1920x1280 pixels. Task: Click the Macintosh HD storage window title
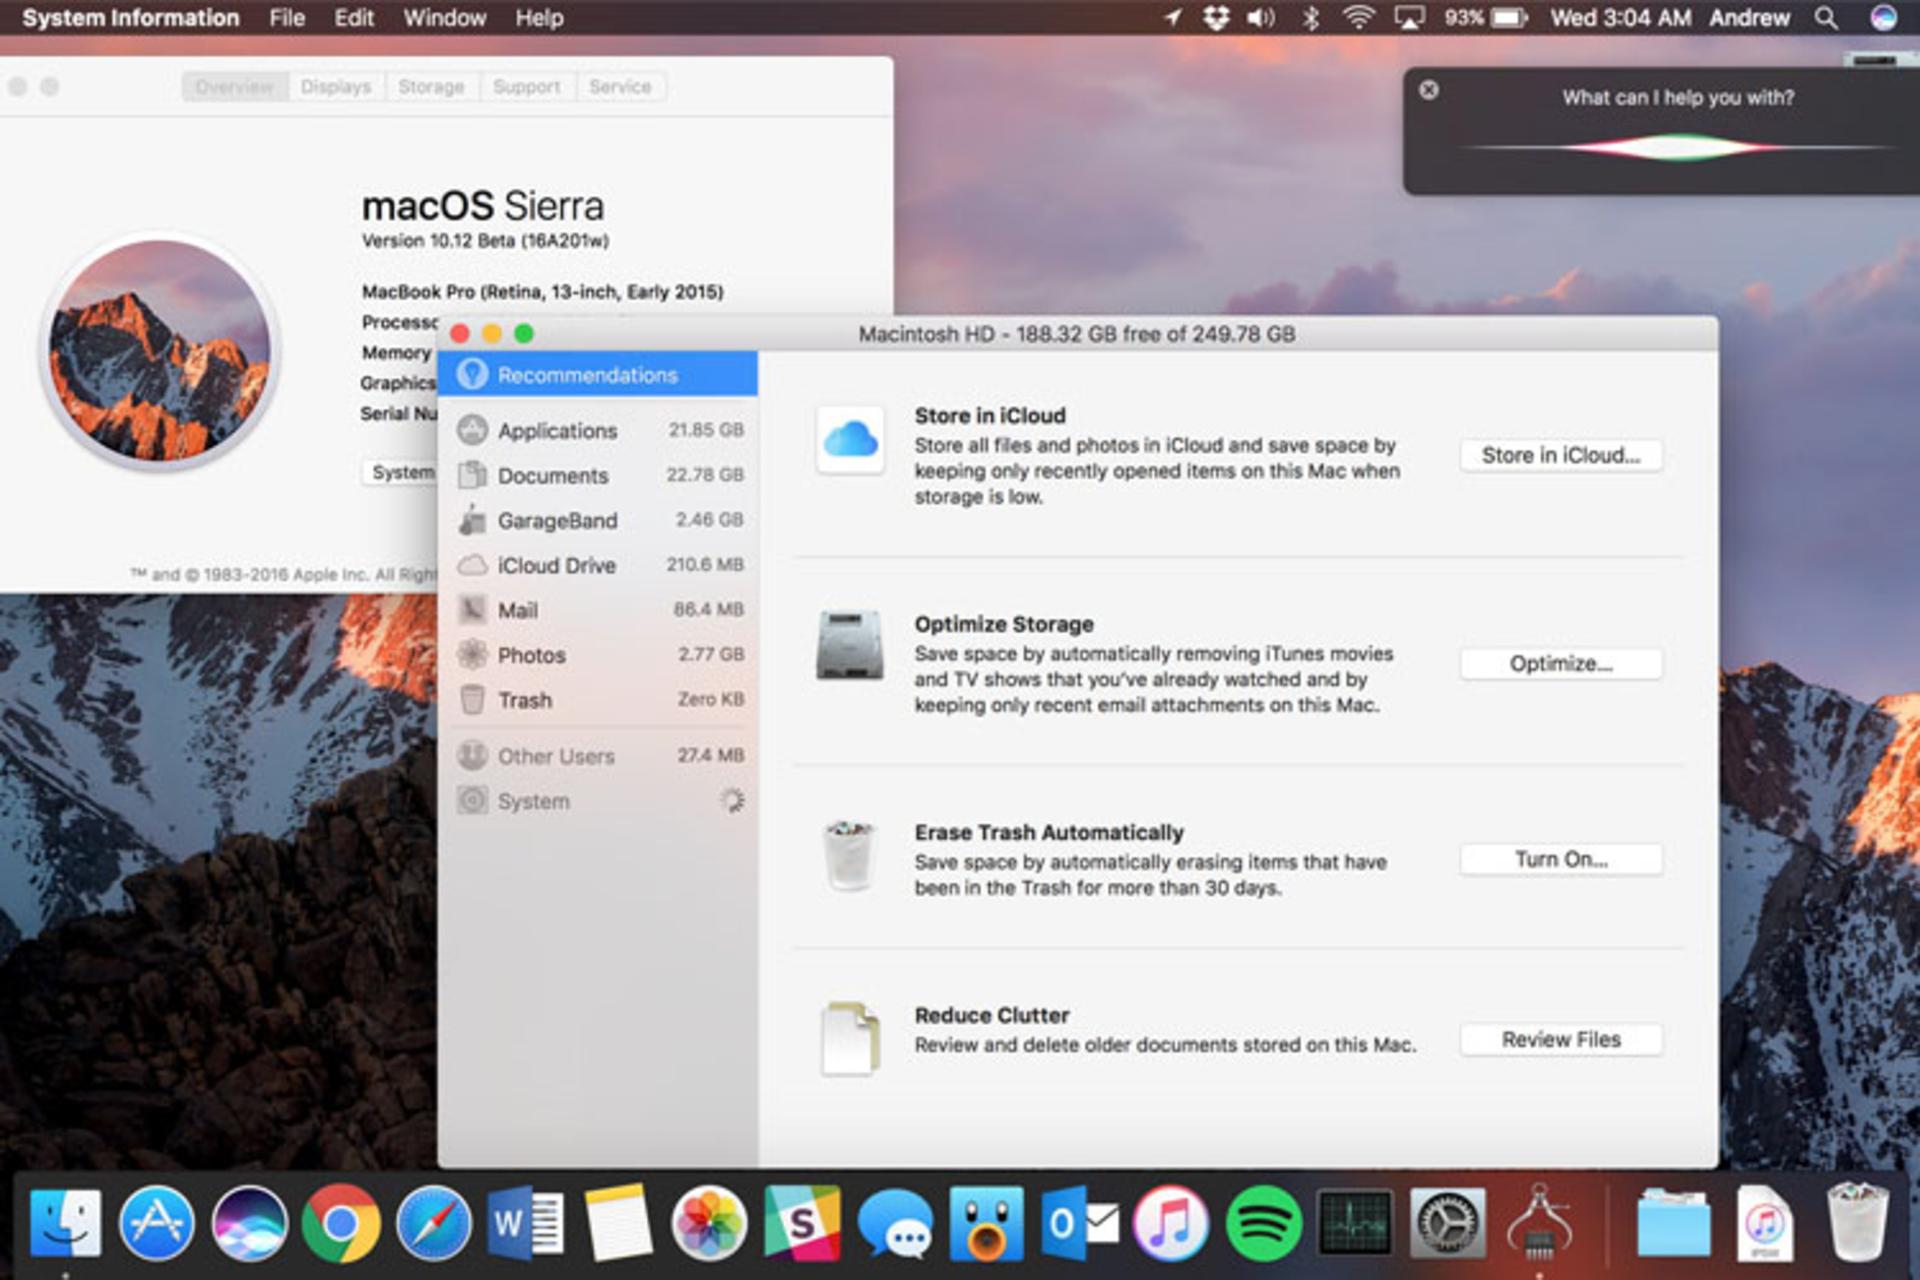point(1077,334)
